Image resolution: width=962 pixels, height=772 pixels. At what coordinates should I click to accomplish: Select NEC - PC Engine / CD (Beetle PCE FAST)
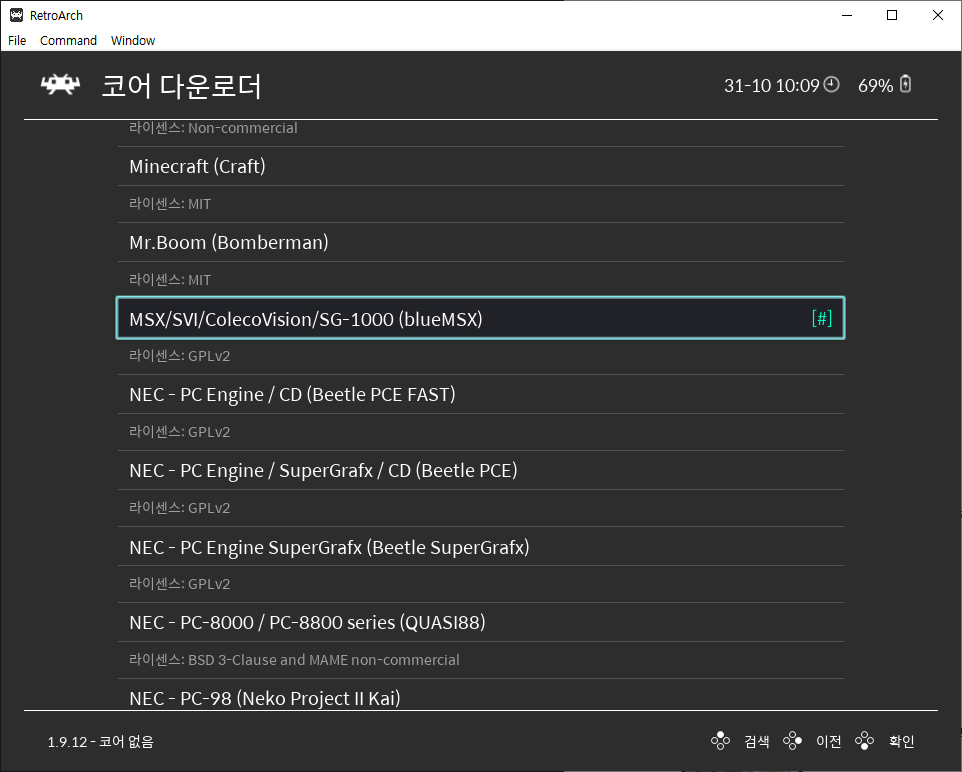[481, 394]
